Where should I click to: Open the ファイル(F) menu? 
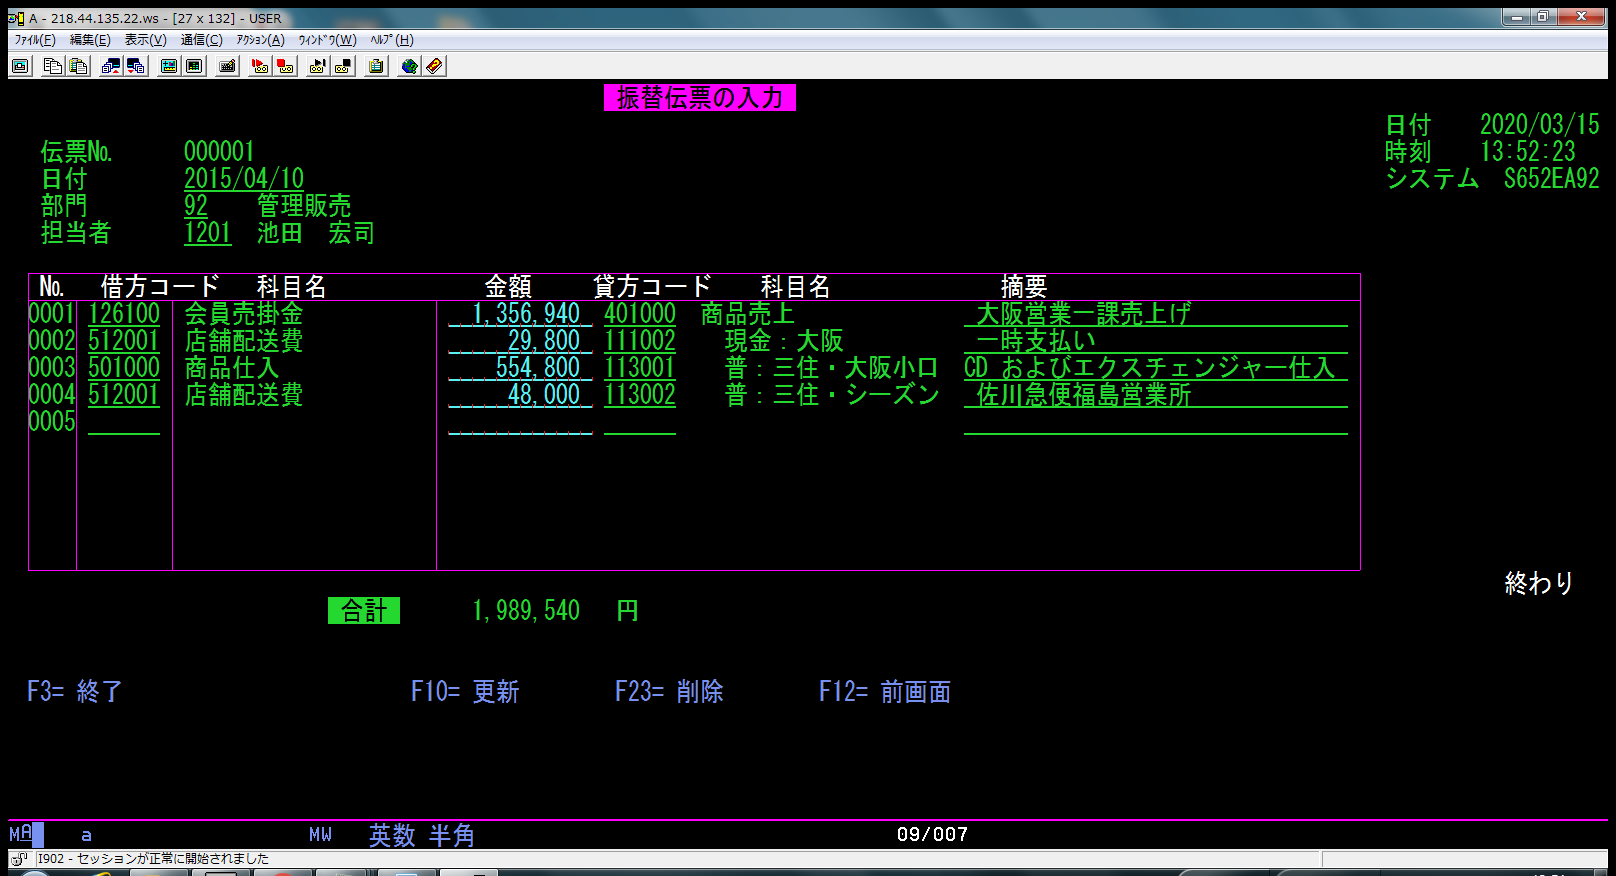[35, 40]
